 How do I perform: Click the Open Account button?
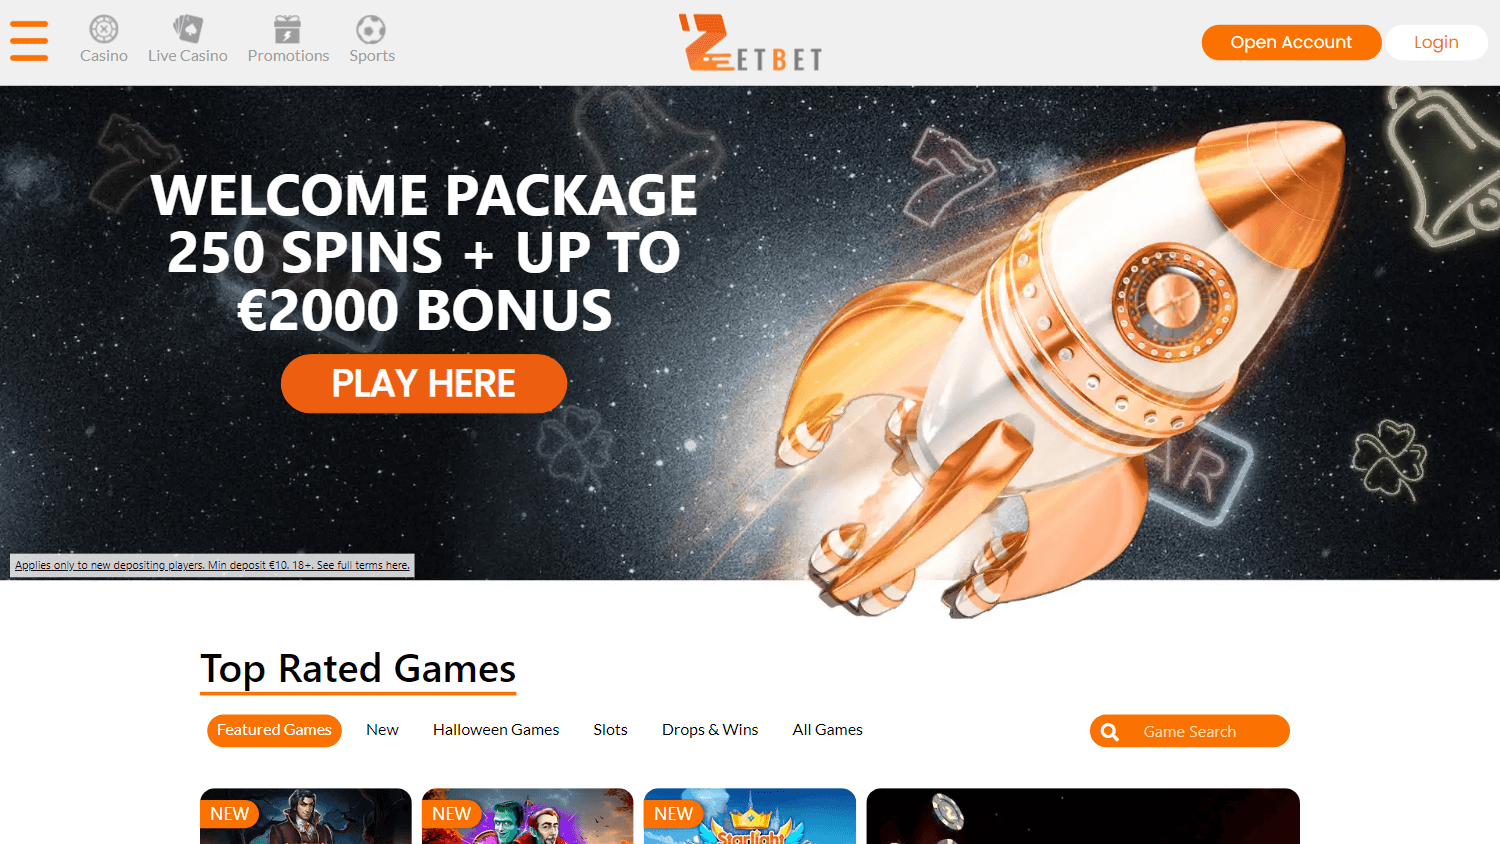tap(1291, 42)
